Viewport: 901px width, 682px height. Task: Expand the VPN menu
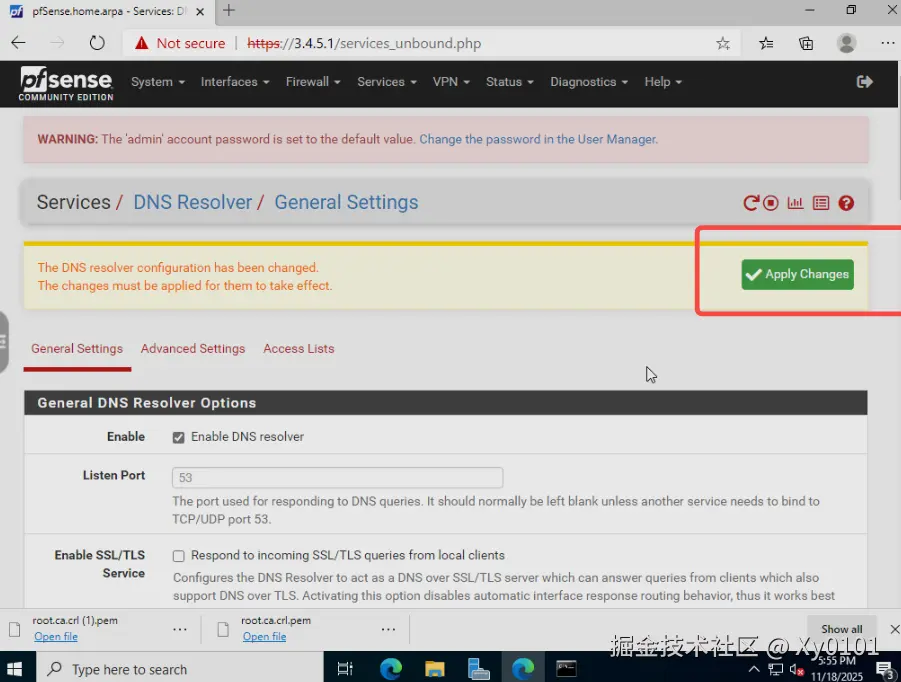click(451, 82)
